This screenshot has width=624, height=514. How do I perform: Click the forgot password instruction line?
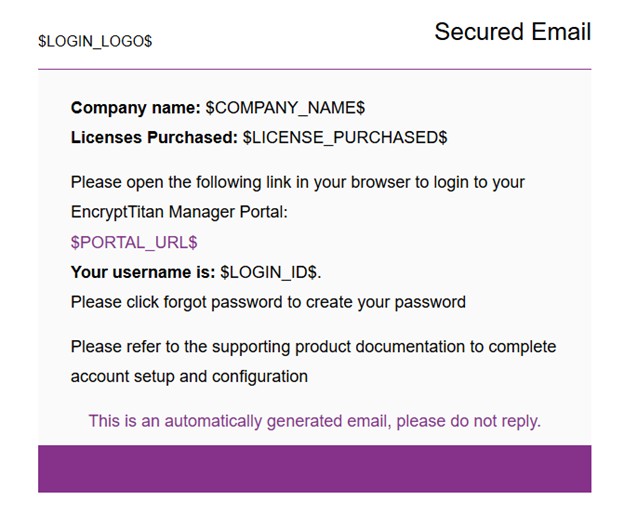point(268,302)
